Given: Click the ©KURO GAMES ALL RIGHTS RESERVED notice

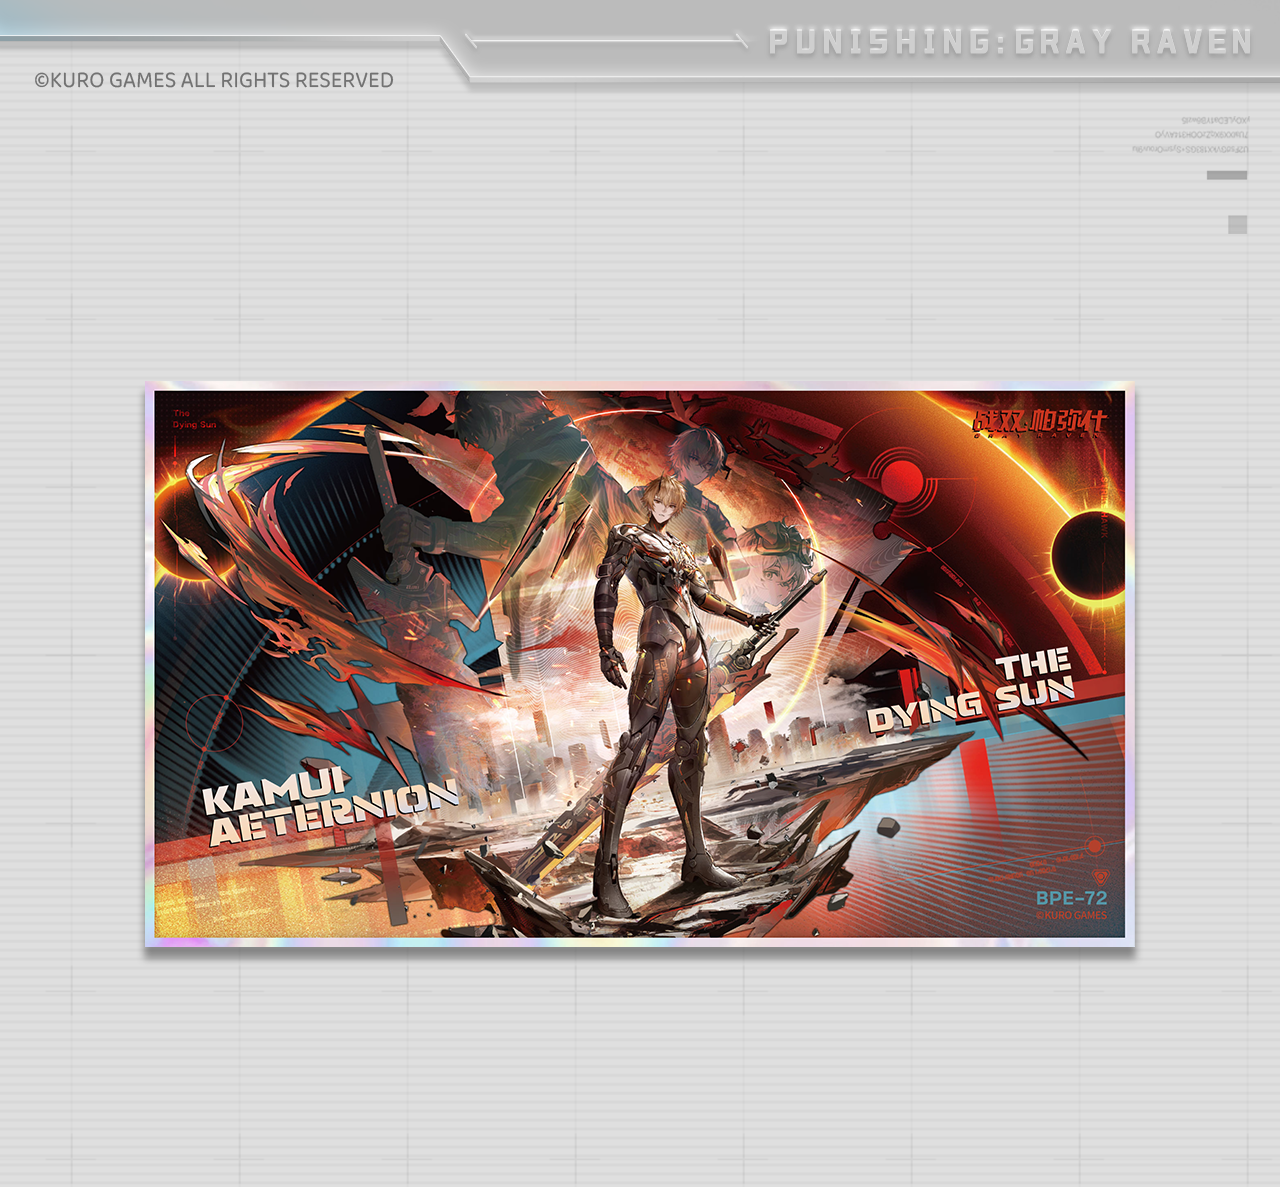Looking at the screenshot, I should [214, 80].
